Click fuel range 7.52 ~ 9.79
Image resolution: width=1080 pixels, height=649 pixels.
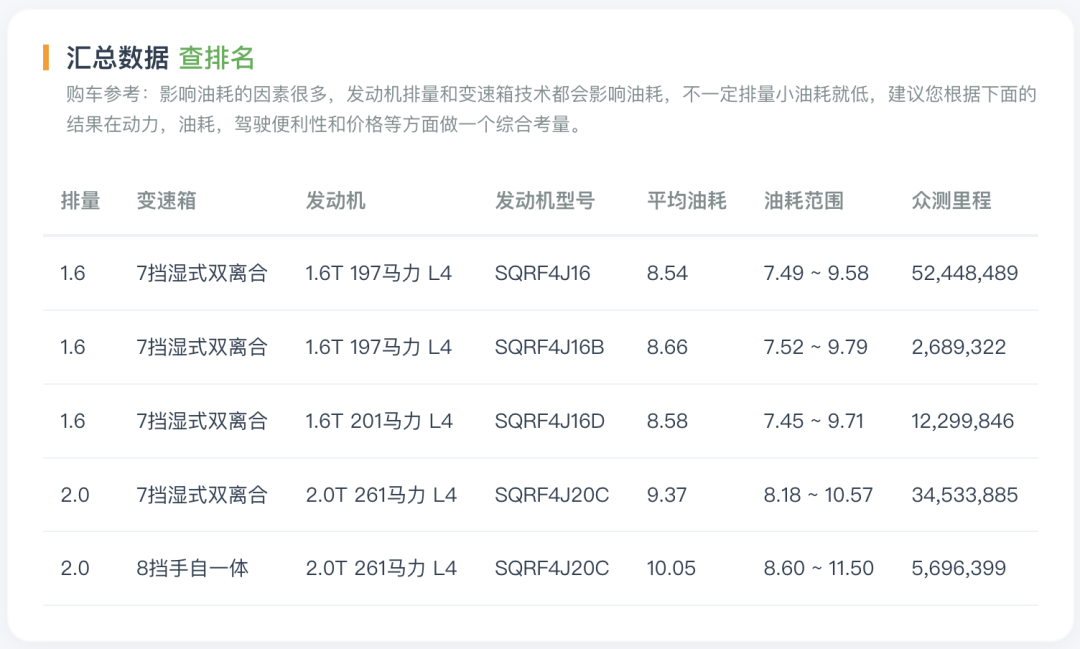[816, 347]
